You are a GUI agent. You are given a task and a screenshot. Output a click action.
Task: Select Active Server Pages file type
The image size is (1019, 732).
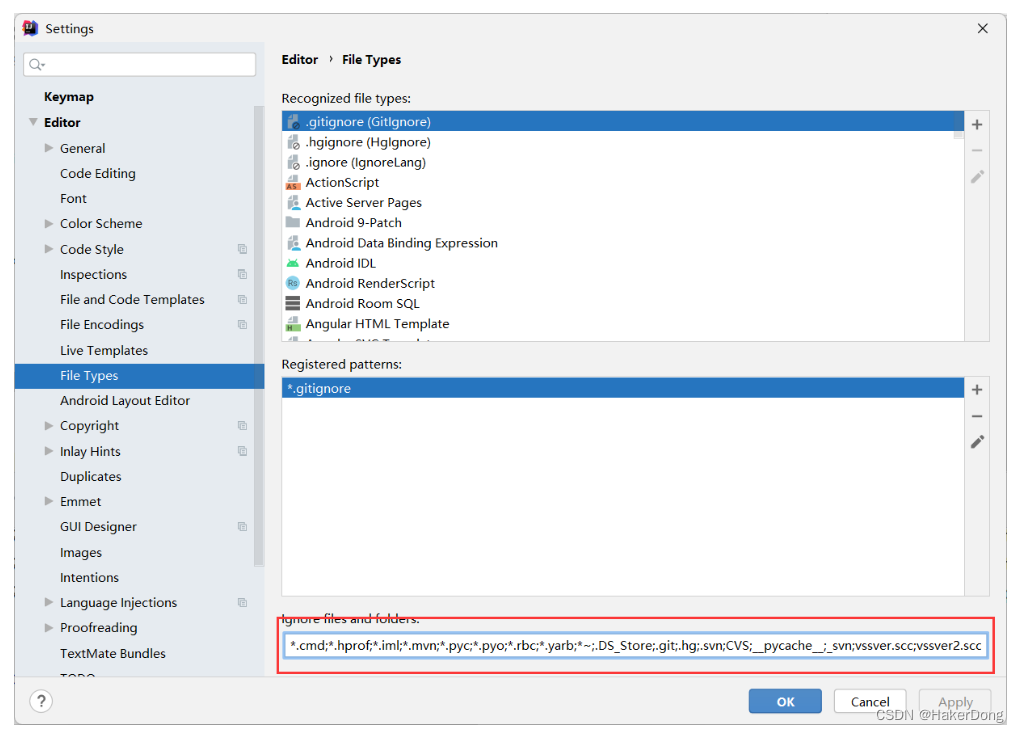pyautogui.click(x=623, y=202)
